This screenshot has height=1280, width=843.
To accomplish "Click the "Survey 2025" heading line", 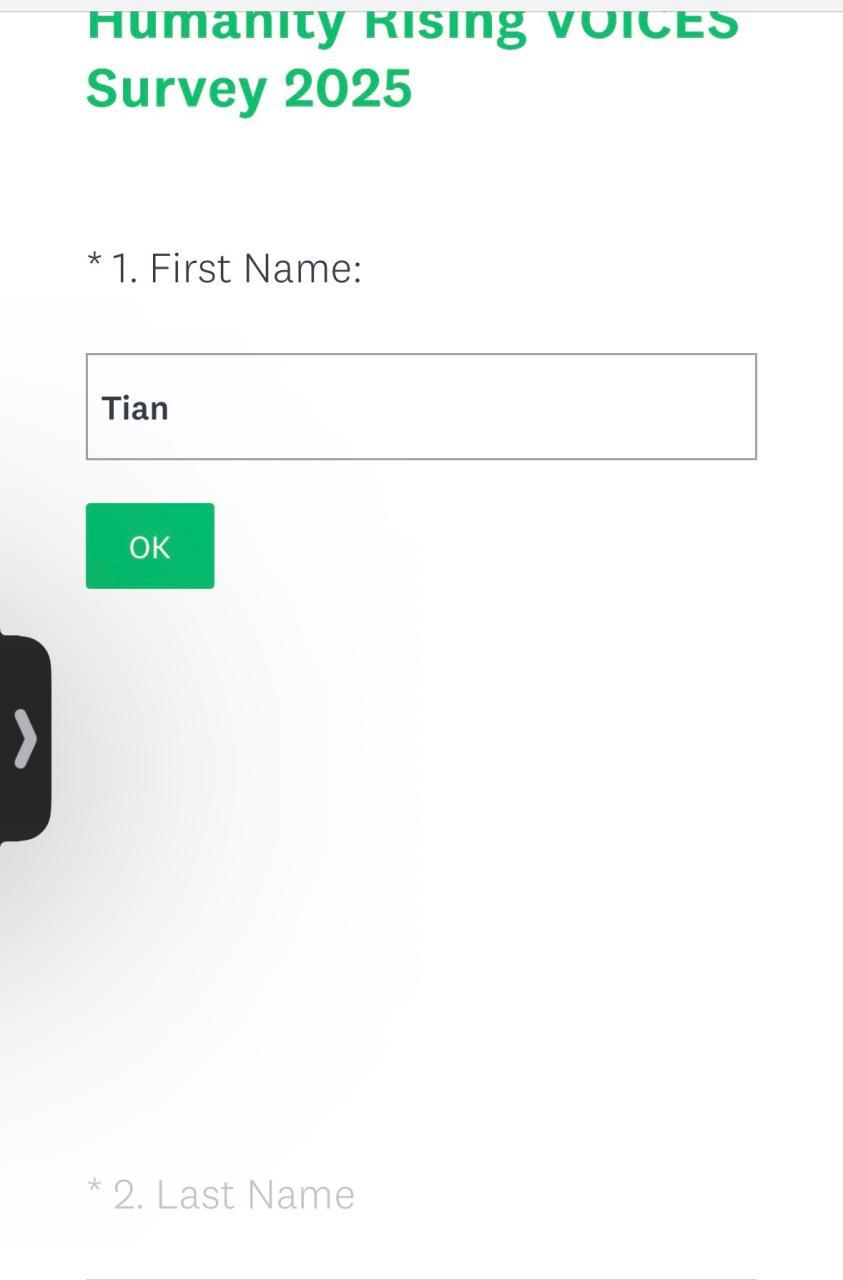I will click(x=249, y=89).
